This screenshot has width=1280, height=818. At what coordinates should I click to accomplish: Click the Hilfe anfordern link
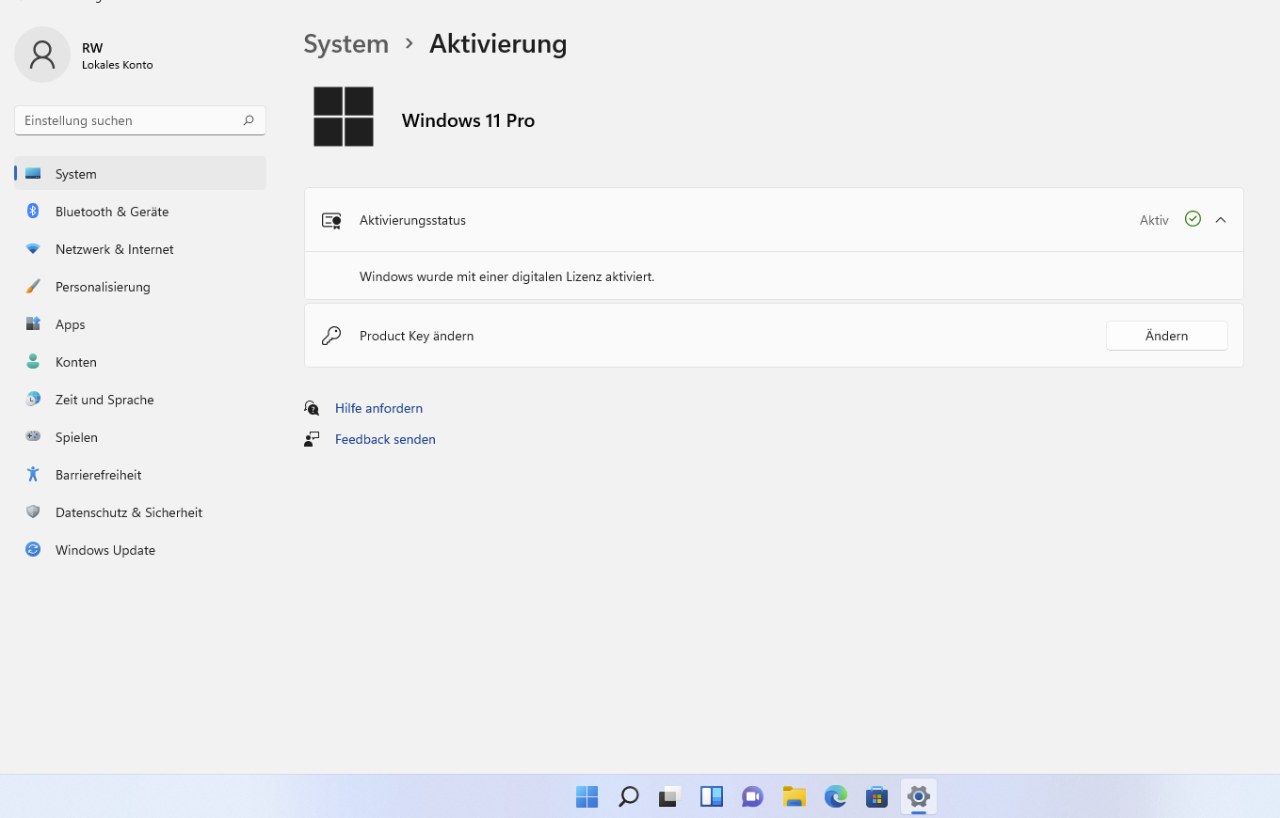coord(378,408)
